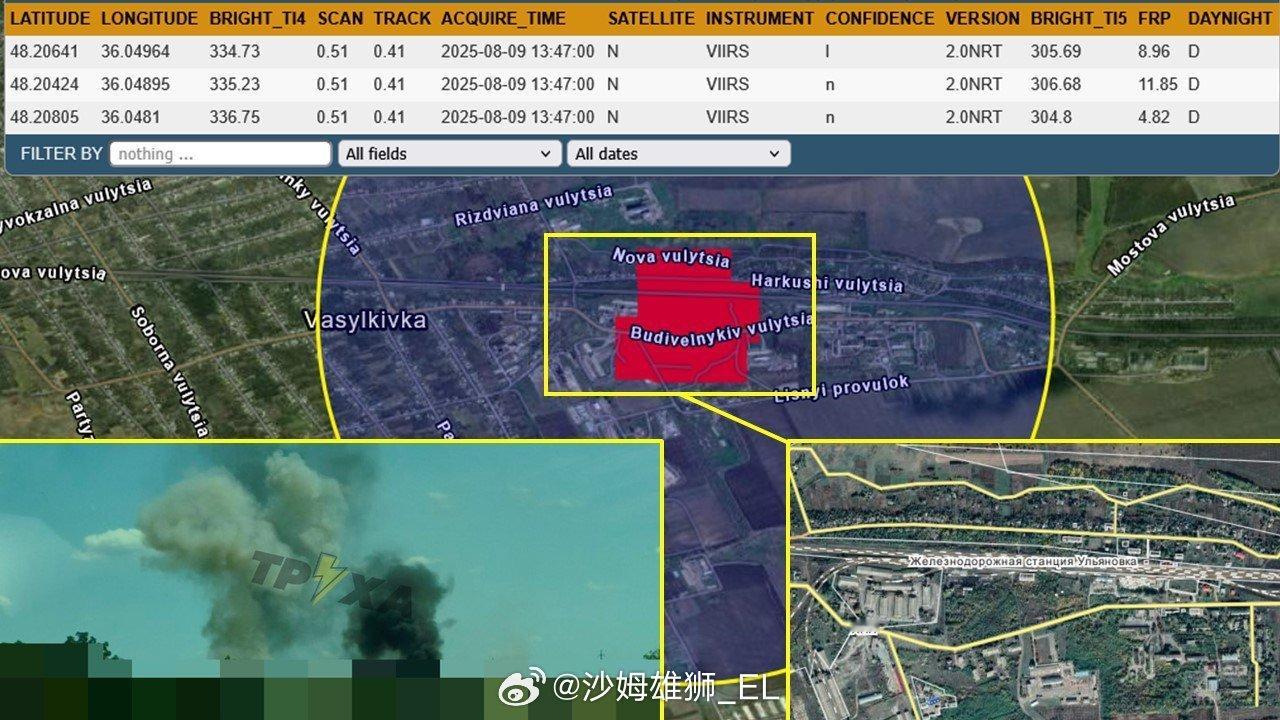Open the All fields dropdown
Viewport: 1280px width, 720px height.
pos(449,154)
